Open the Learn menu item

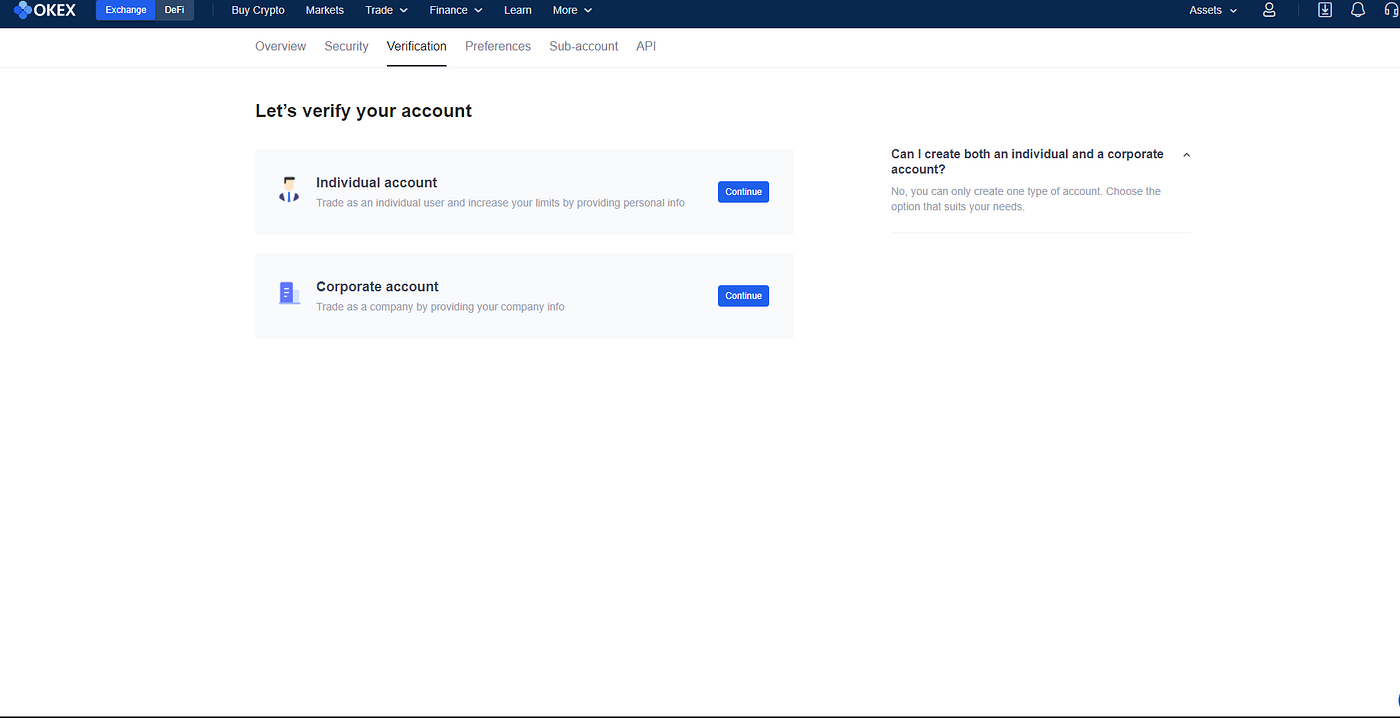518,10
